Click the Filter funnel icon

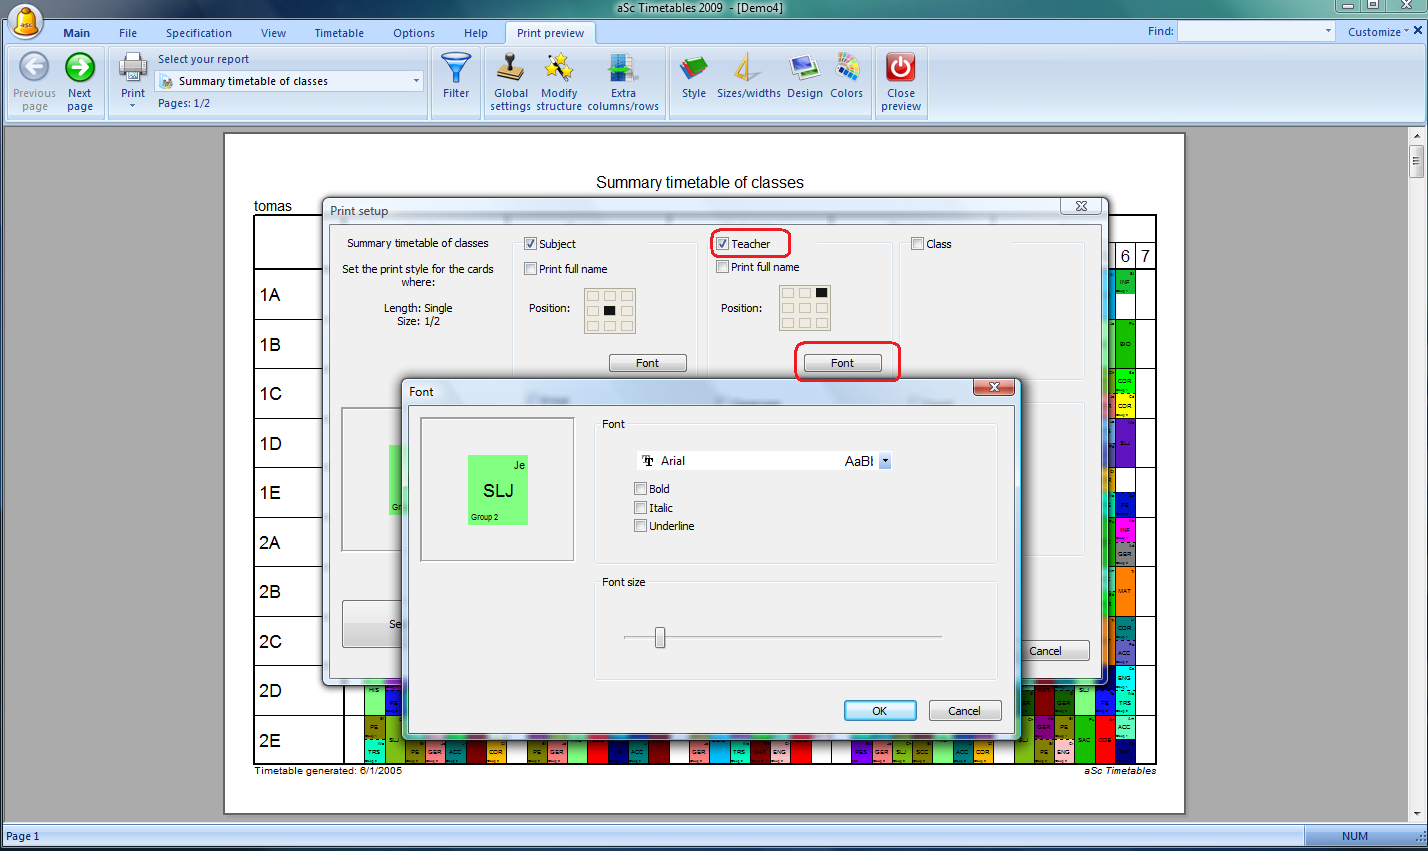point(456,69)
